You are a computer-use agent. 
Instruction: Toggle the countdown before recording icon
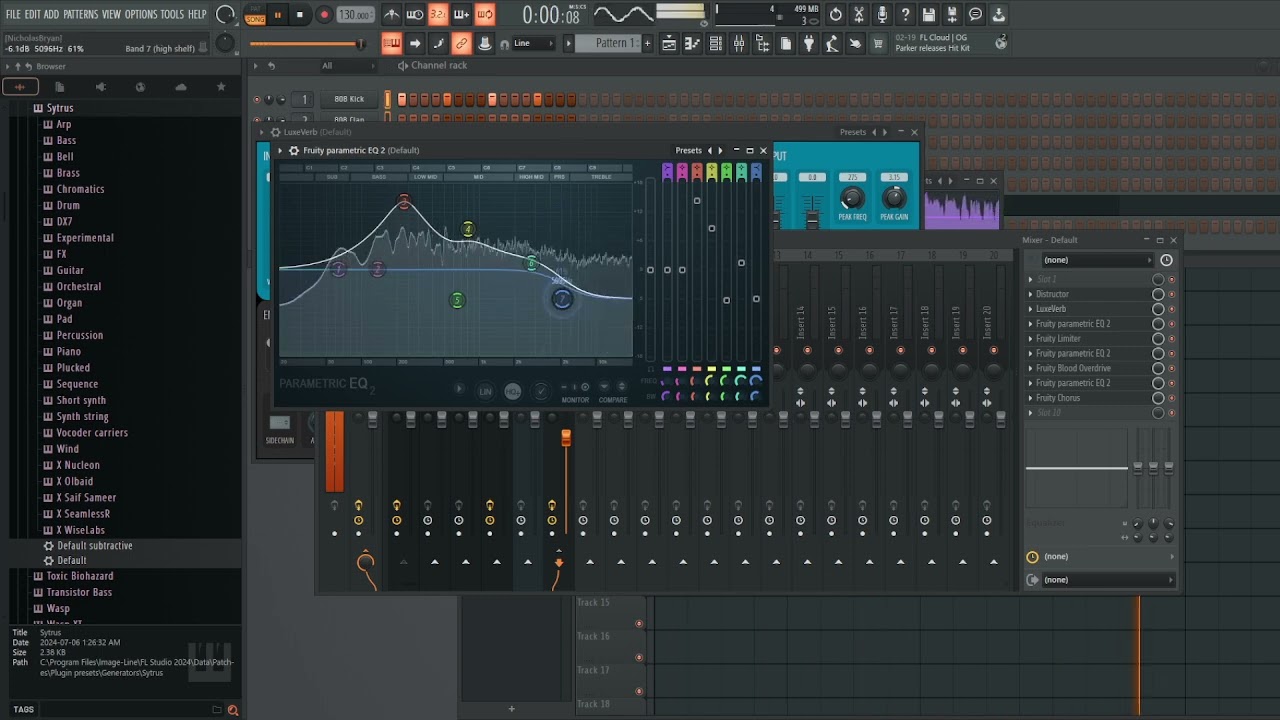pyautogui.click(x=438, y=15)
